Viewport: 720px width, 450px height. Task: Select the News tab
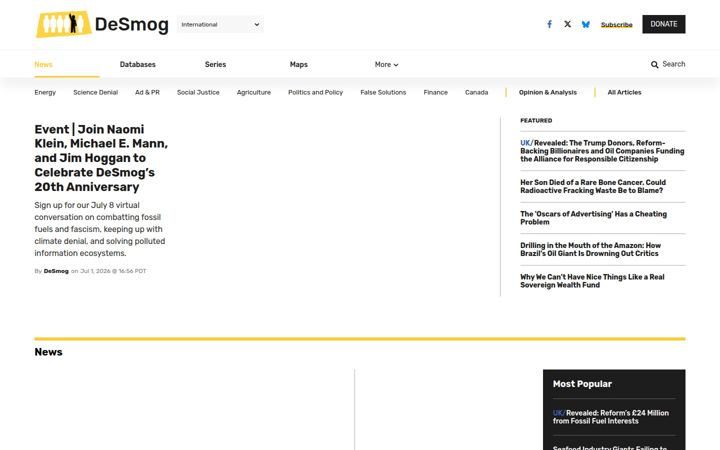[x=43, y=65]
